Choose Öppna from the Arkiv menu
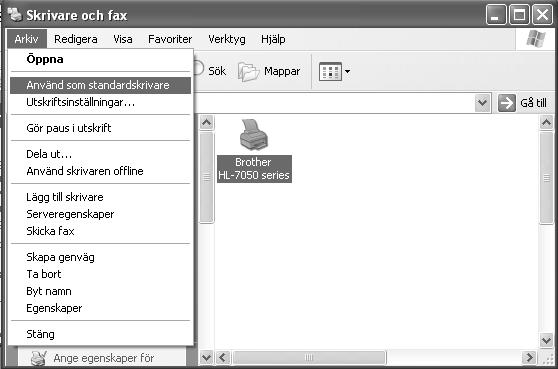 pyautogui.click(x=100, y=59)
